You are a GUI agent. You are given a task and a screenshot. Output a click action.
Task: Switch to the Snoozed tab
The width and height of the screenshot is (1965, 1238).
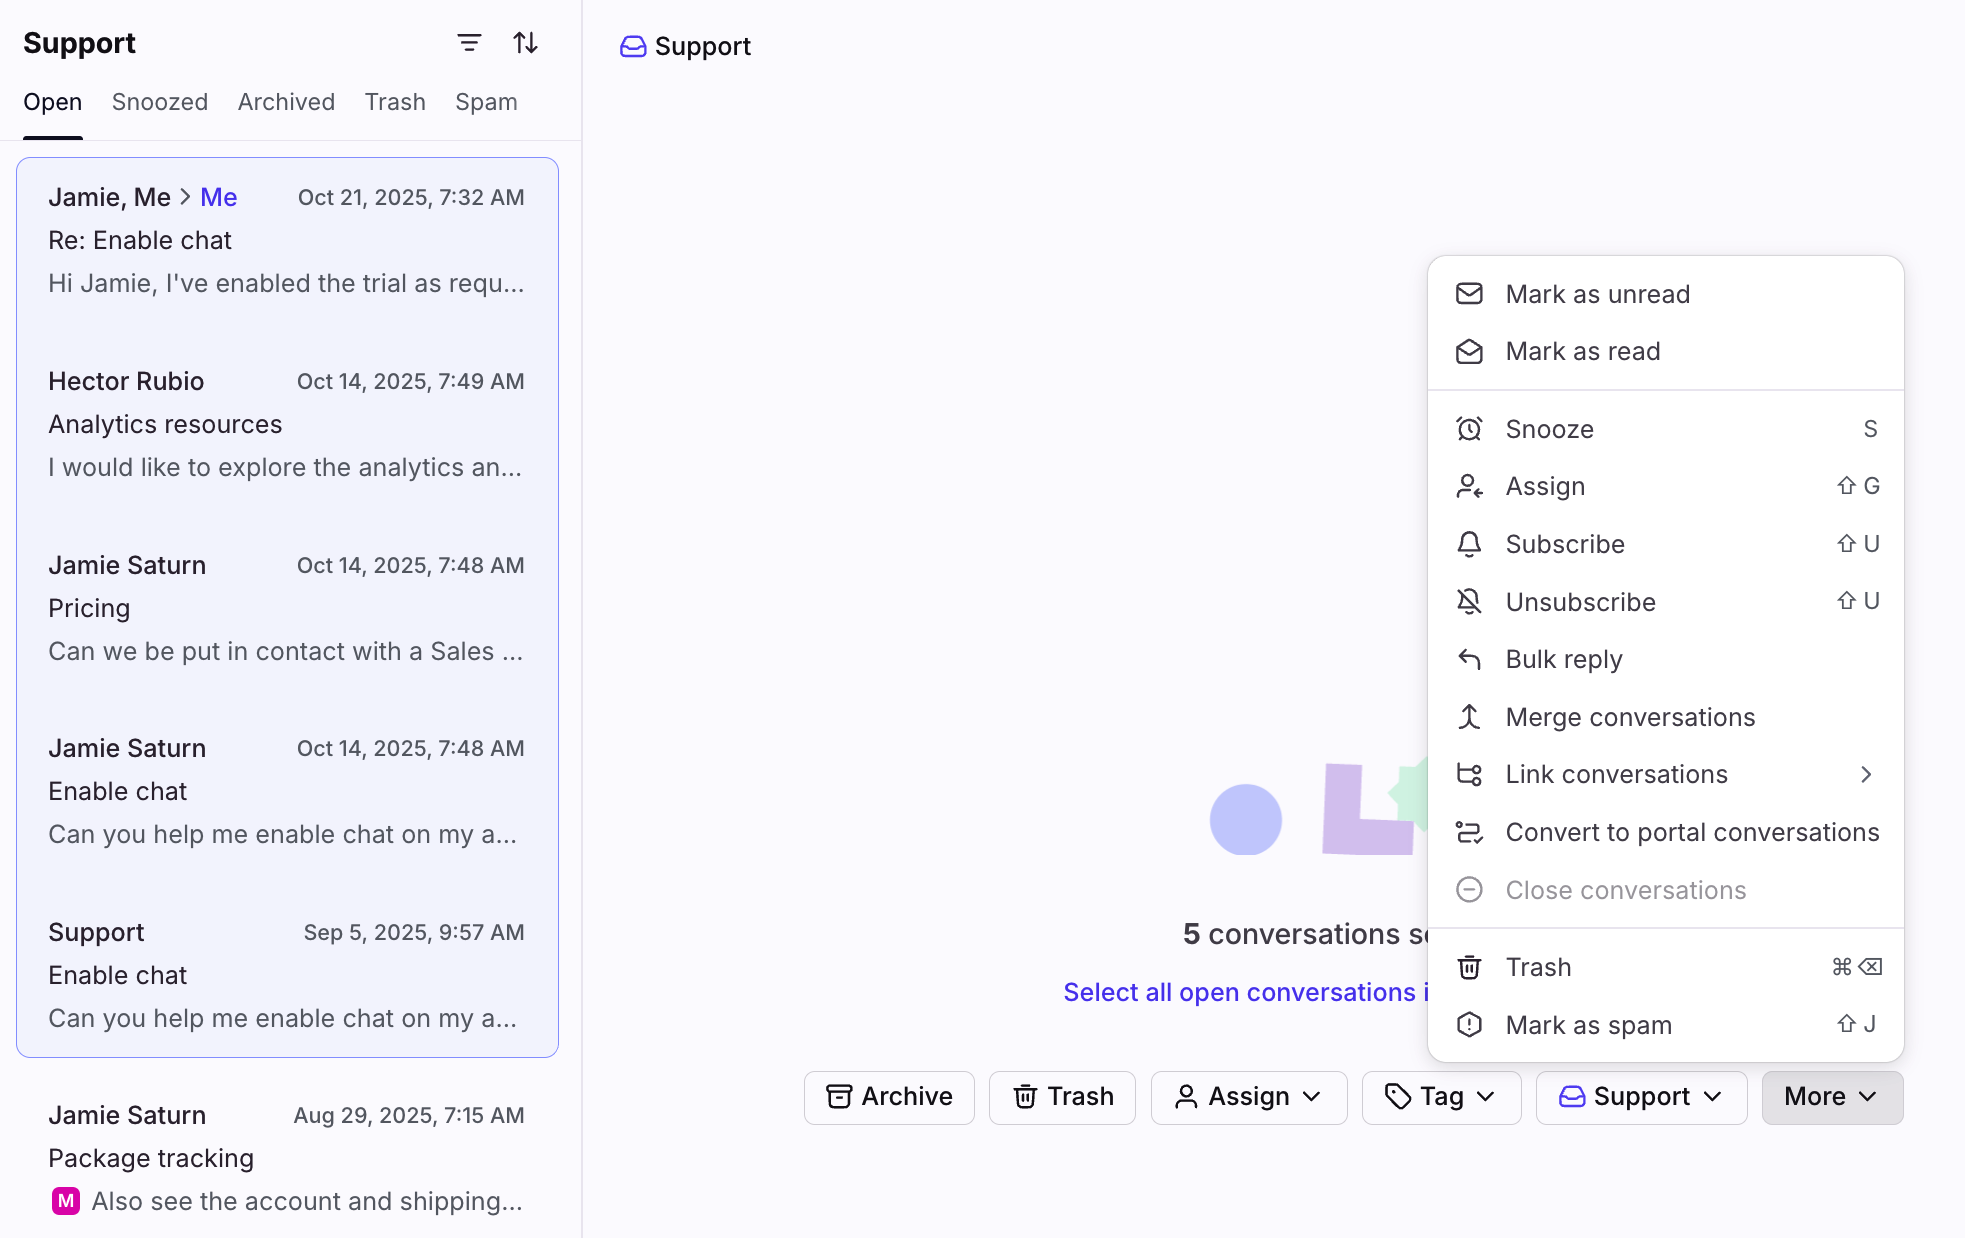[x=160, y=102]
